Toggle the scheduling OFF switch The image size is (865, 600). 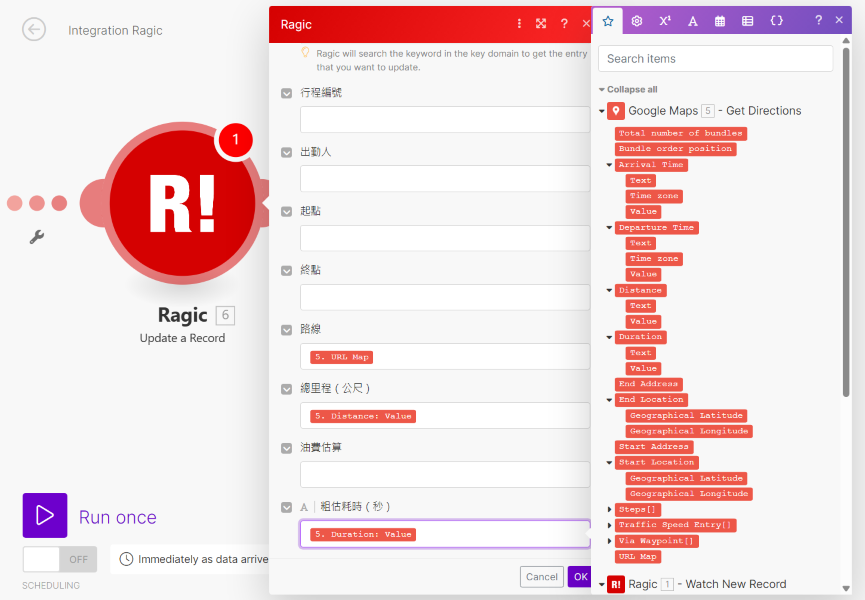coord(60,559)
